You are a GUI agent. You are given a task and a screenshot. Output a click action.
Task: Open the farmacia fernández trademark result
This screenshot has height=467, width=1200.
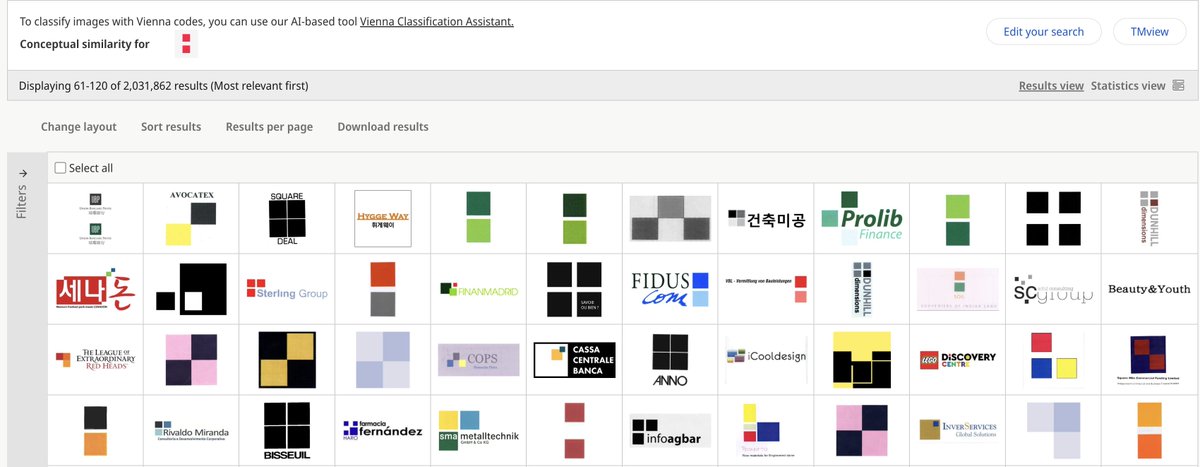[x=383, y=430]
